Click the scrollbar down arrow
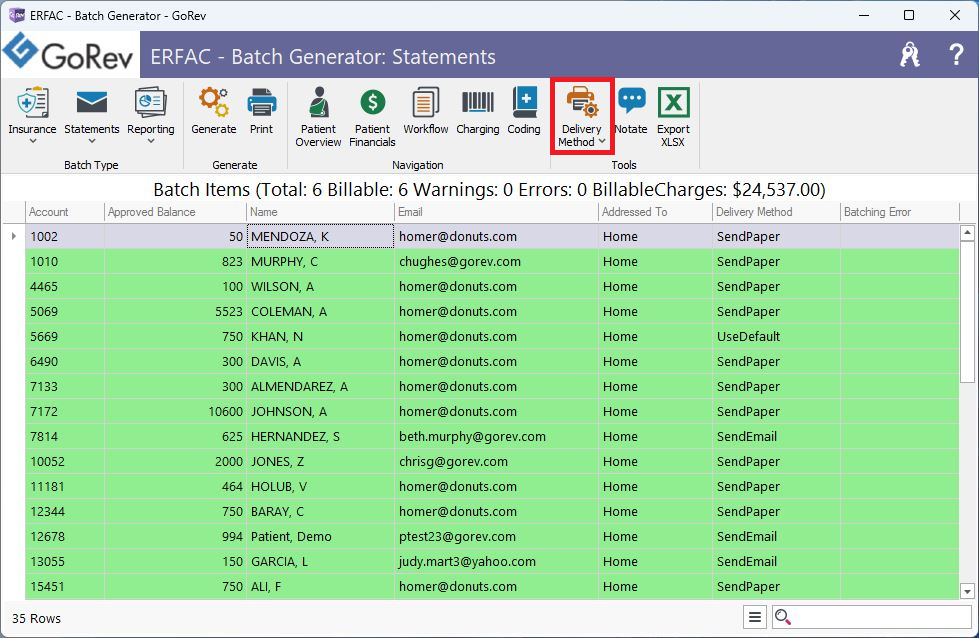979x638 pixels. tap(967, 591)
